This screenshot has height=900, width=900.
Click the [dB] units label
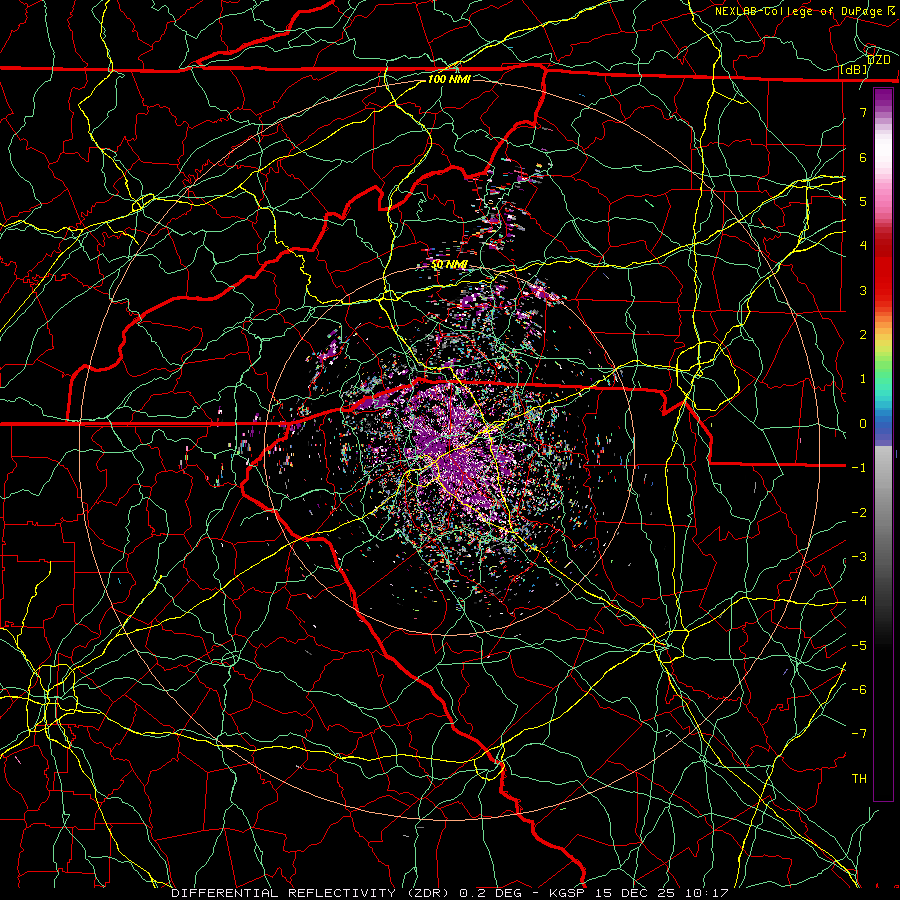tap(854, 70)
